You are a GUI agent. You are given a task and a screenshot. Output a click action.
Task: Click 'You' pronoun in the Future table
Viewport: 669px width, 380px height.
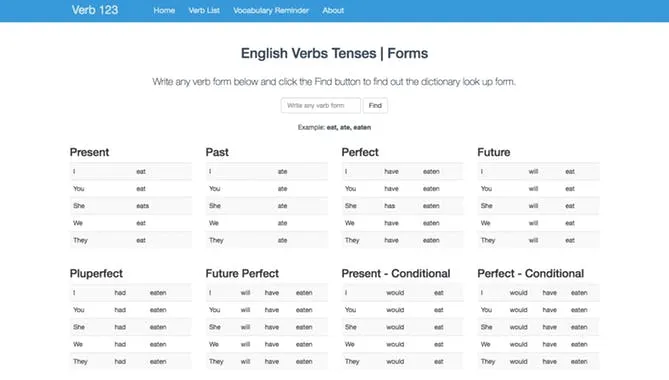tap(486, 189)
